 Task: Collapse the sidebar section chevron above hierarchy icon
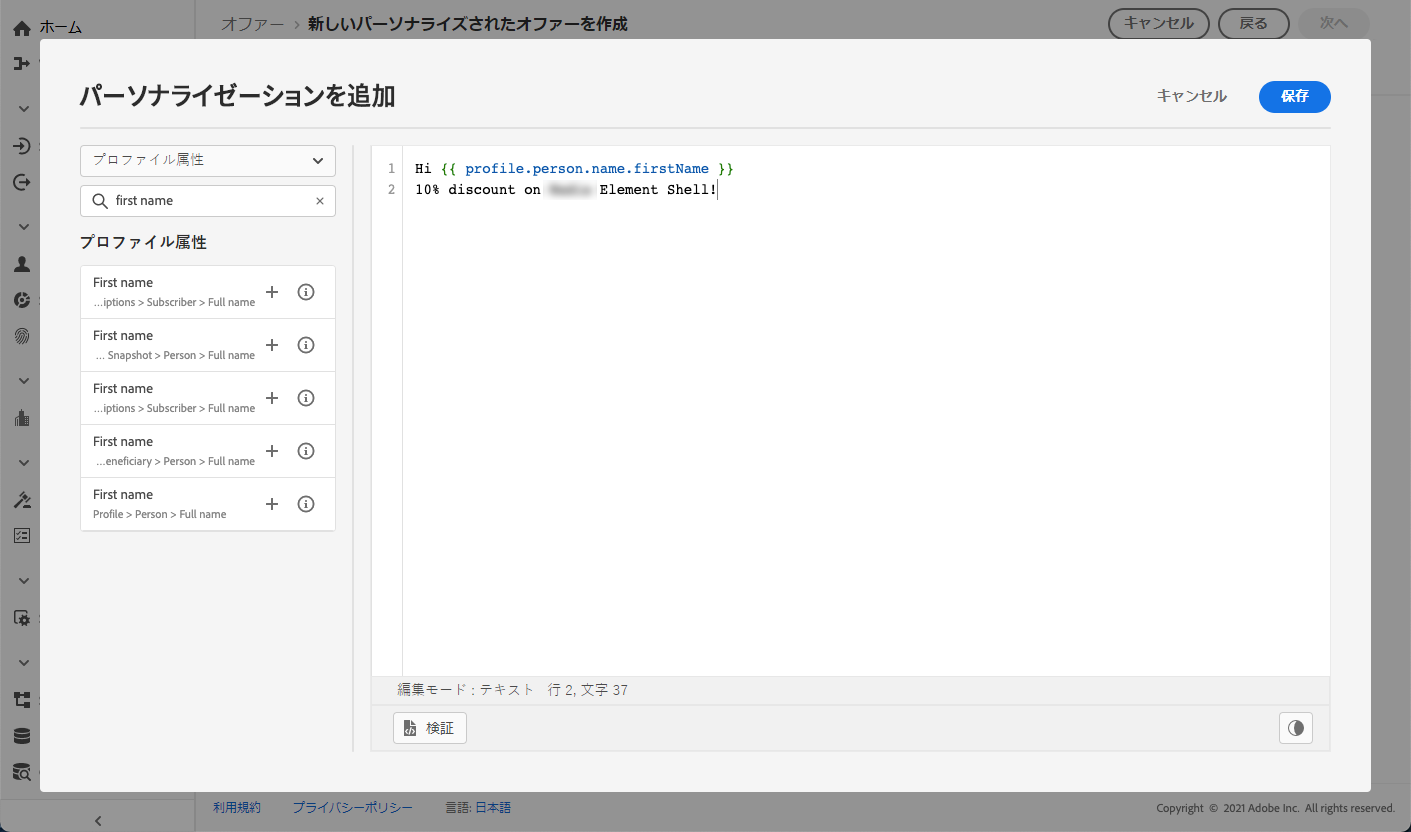click(x=24, y=662)
